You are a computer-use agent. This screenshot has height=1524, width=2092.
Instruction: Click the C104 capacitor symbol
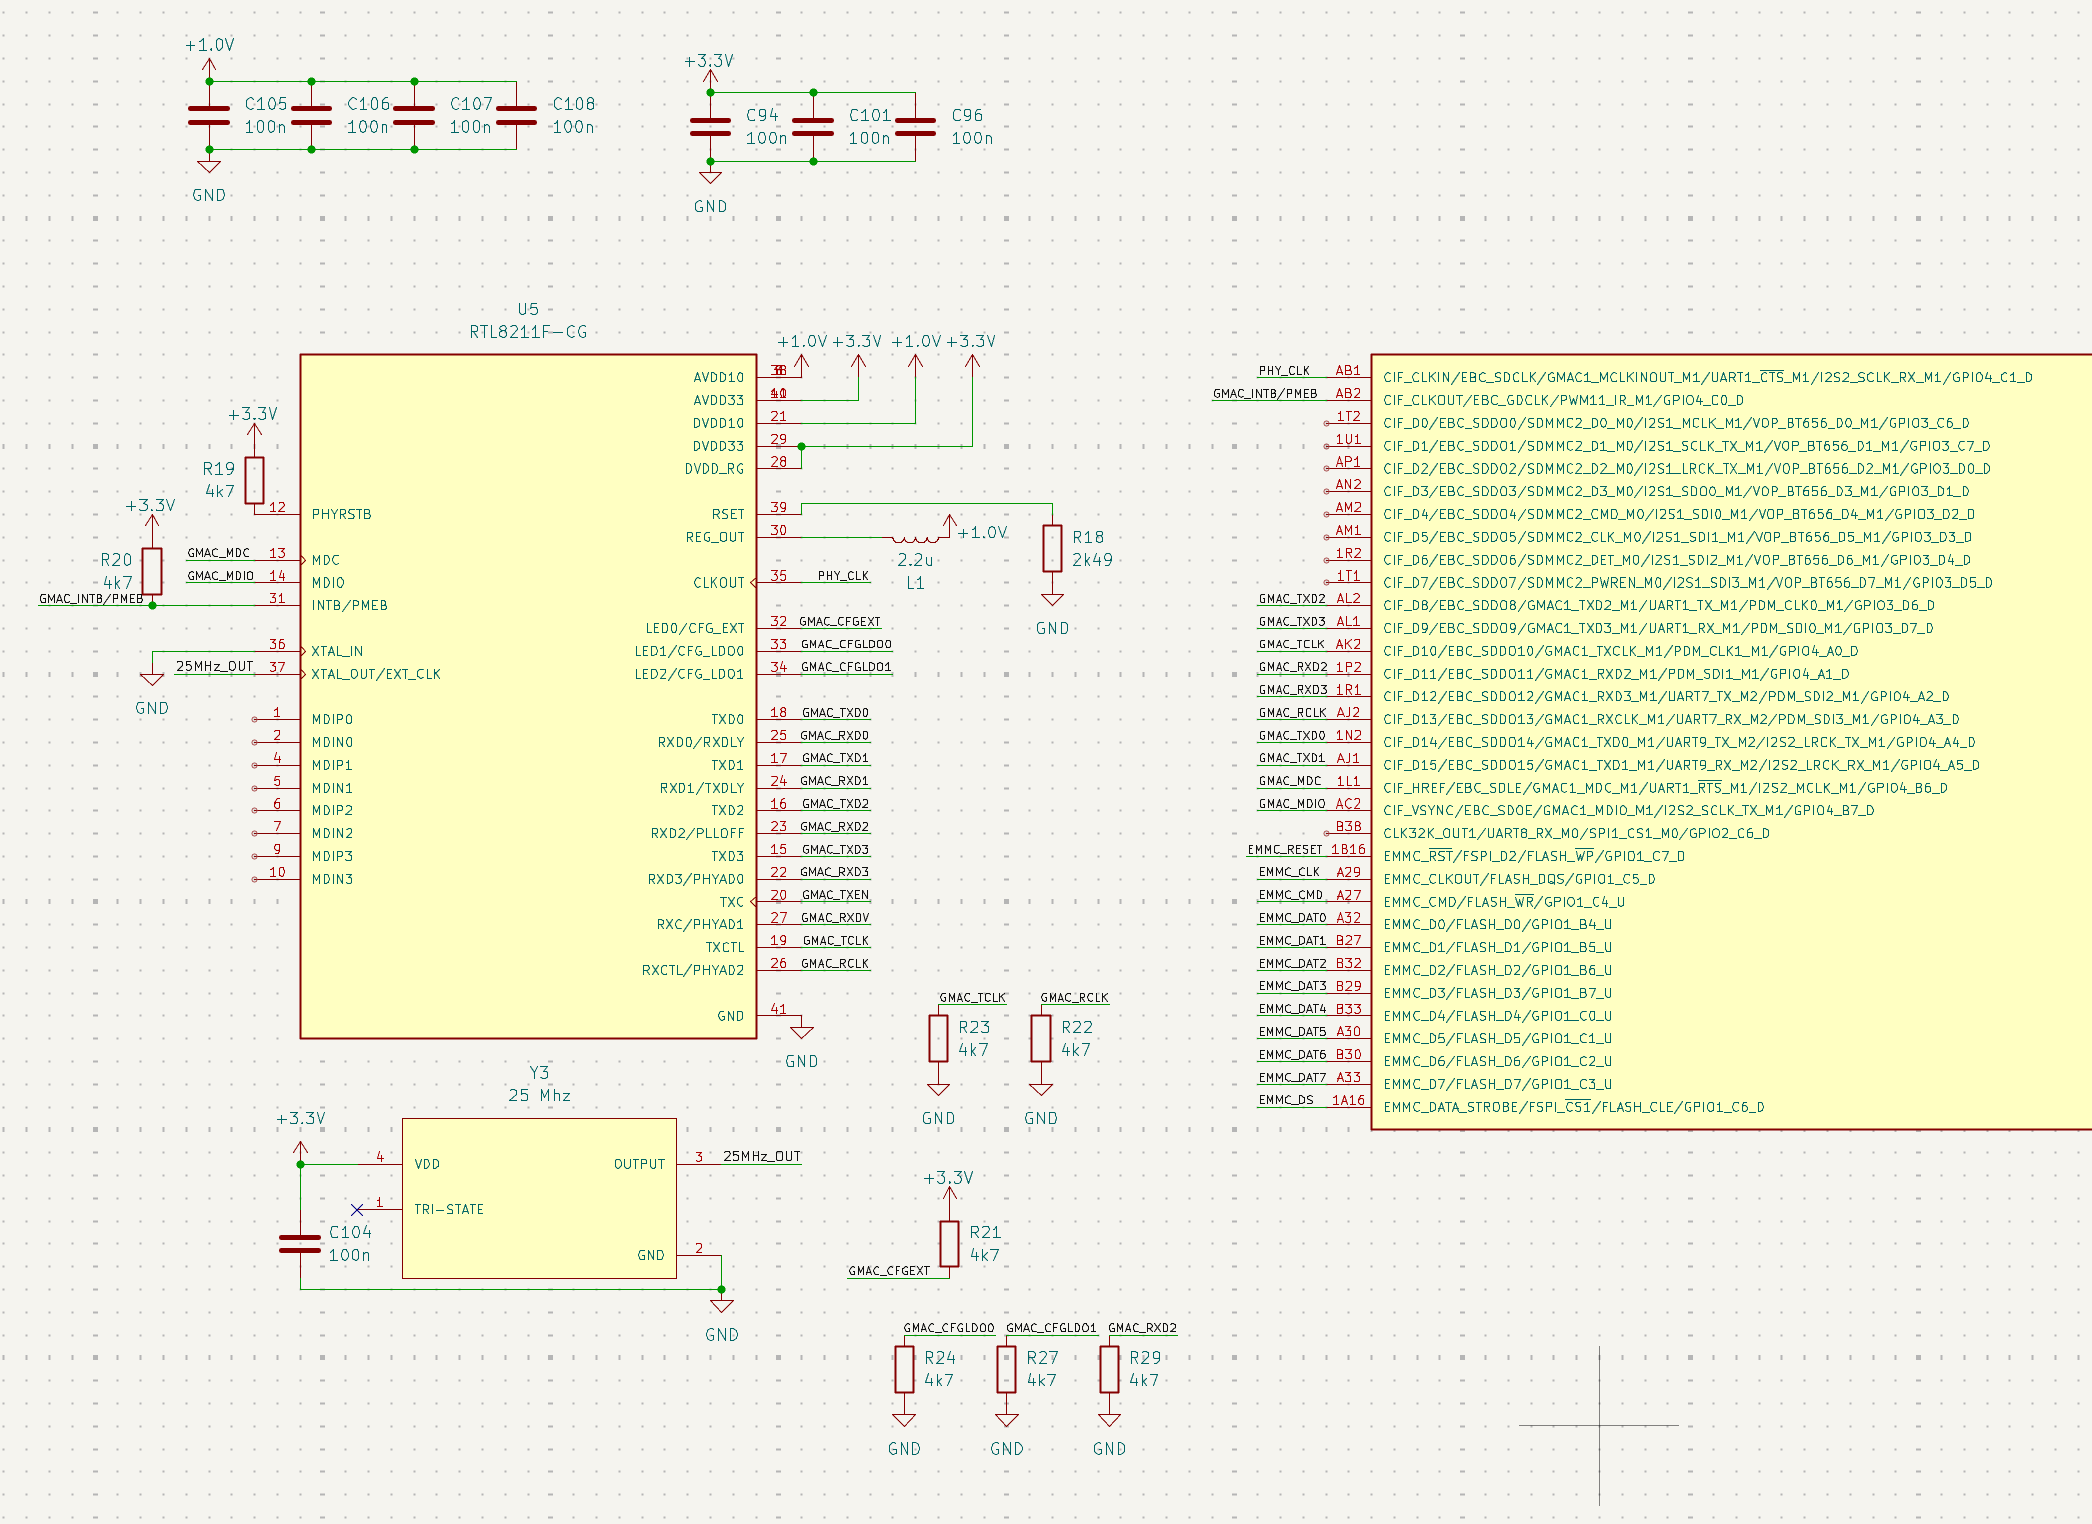[x=300, y=1243]
